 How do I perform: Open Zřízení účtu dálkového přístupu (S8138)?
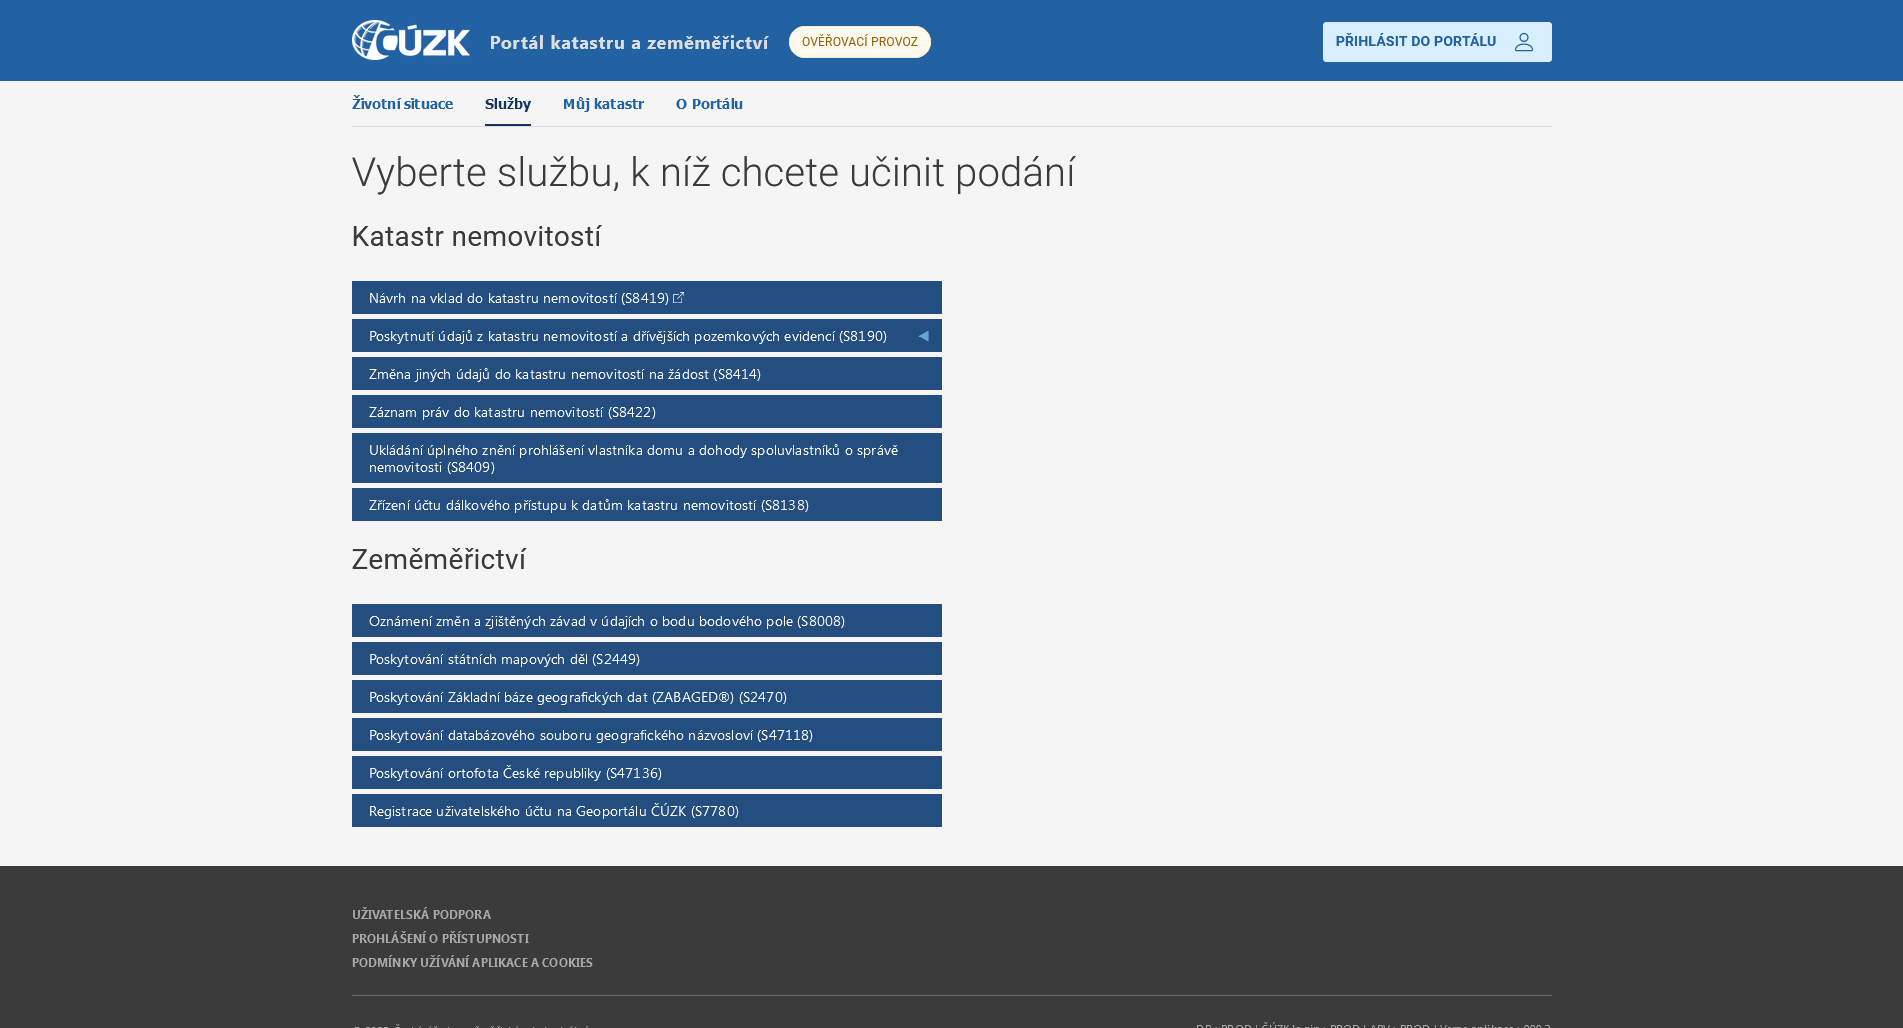[647, 505]
